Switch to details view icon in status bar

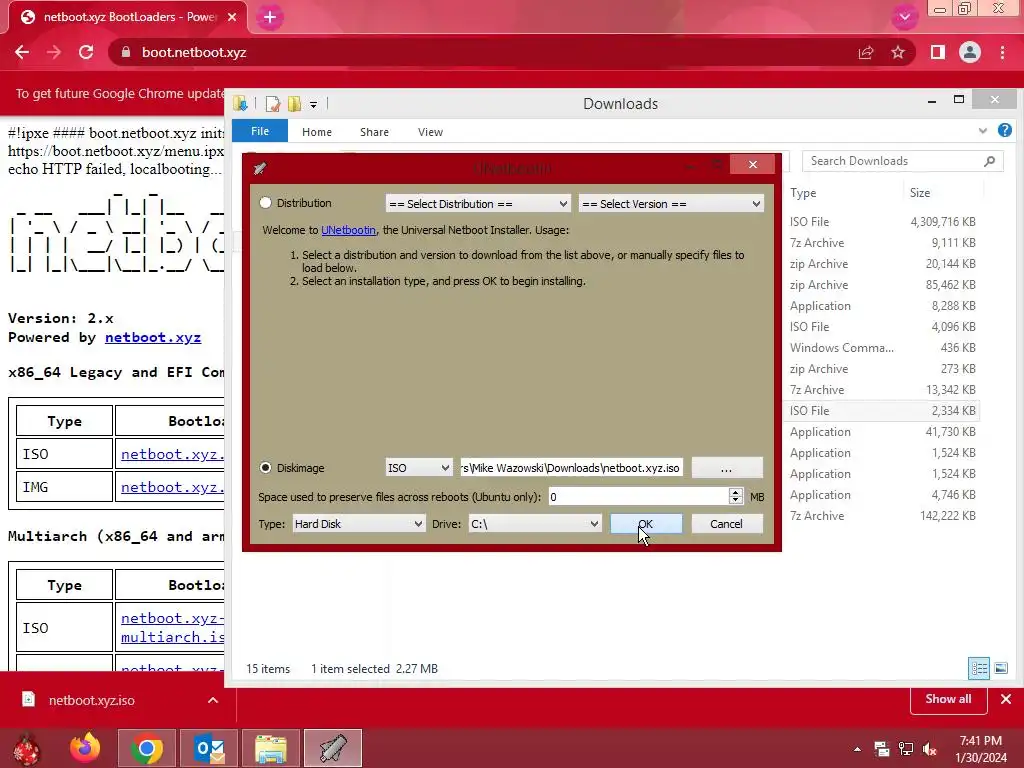979,668
